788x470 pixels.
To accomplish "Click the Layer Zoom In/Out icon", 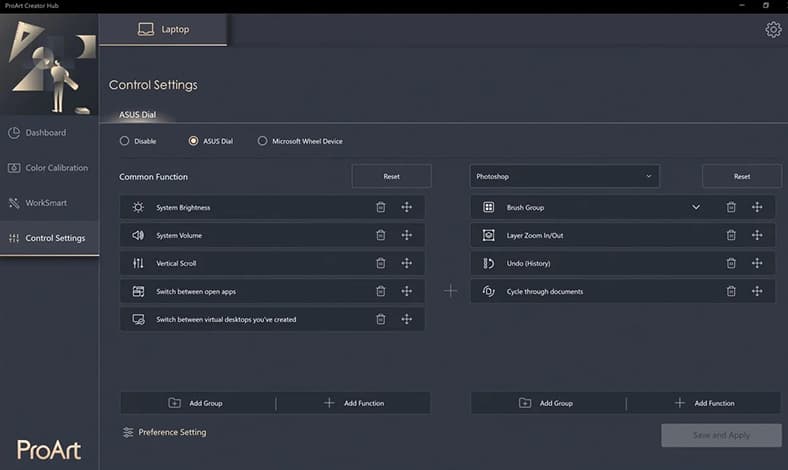I will click(488, 235).
